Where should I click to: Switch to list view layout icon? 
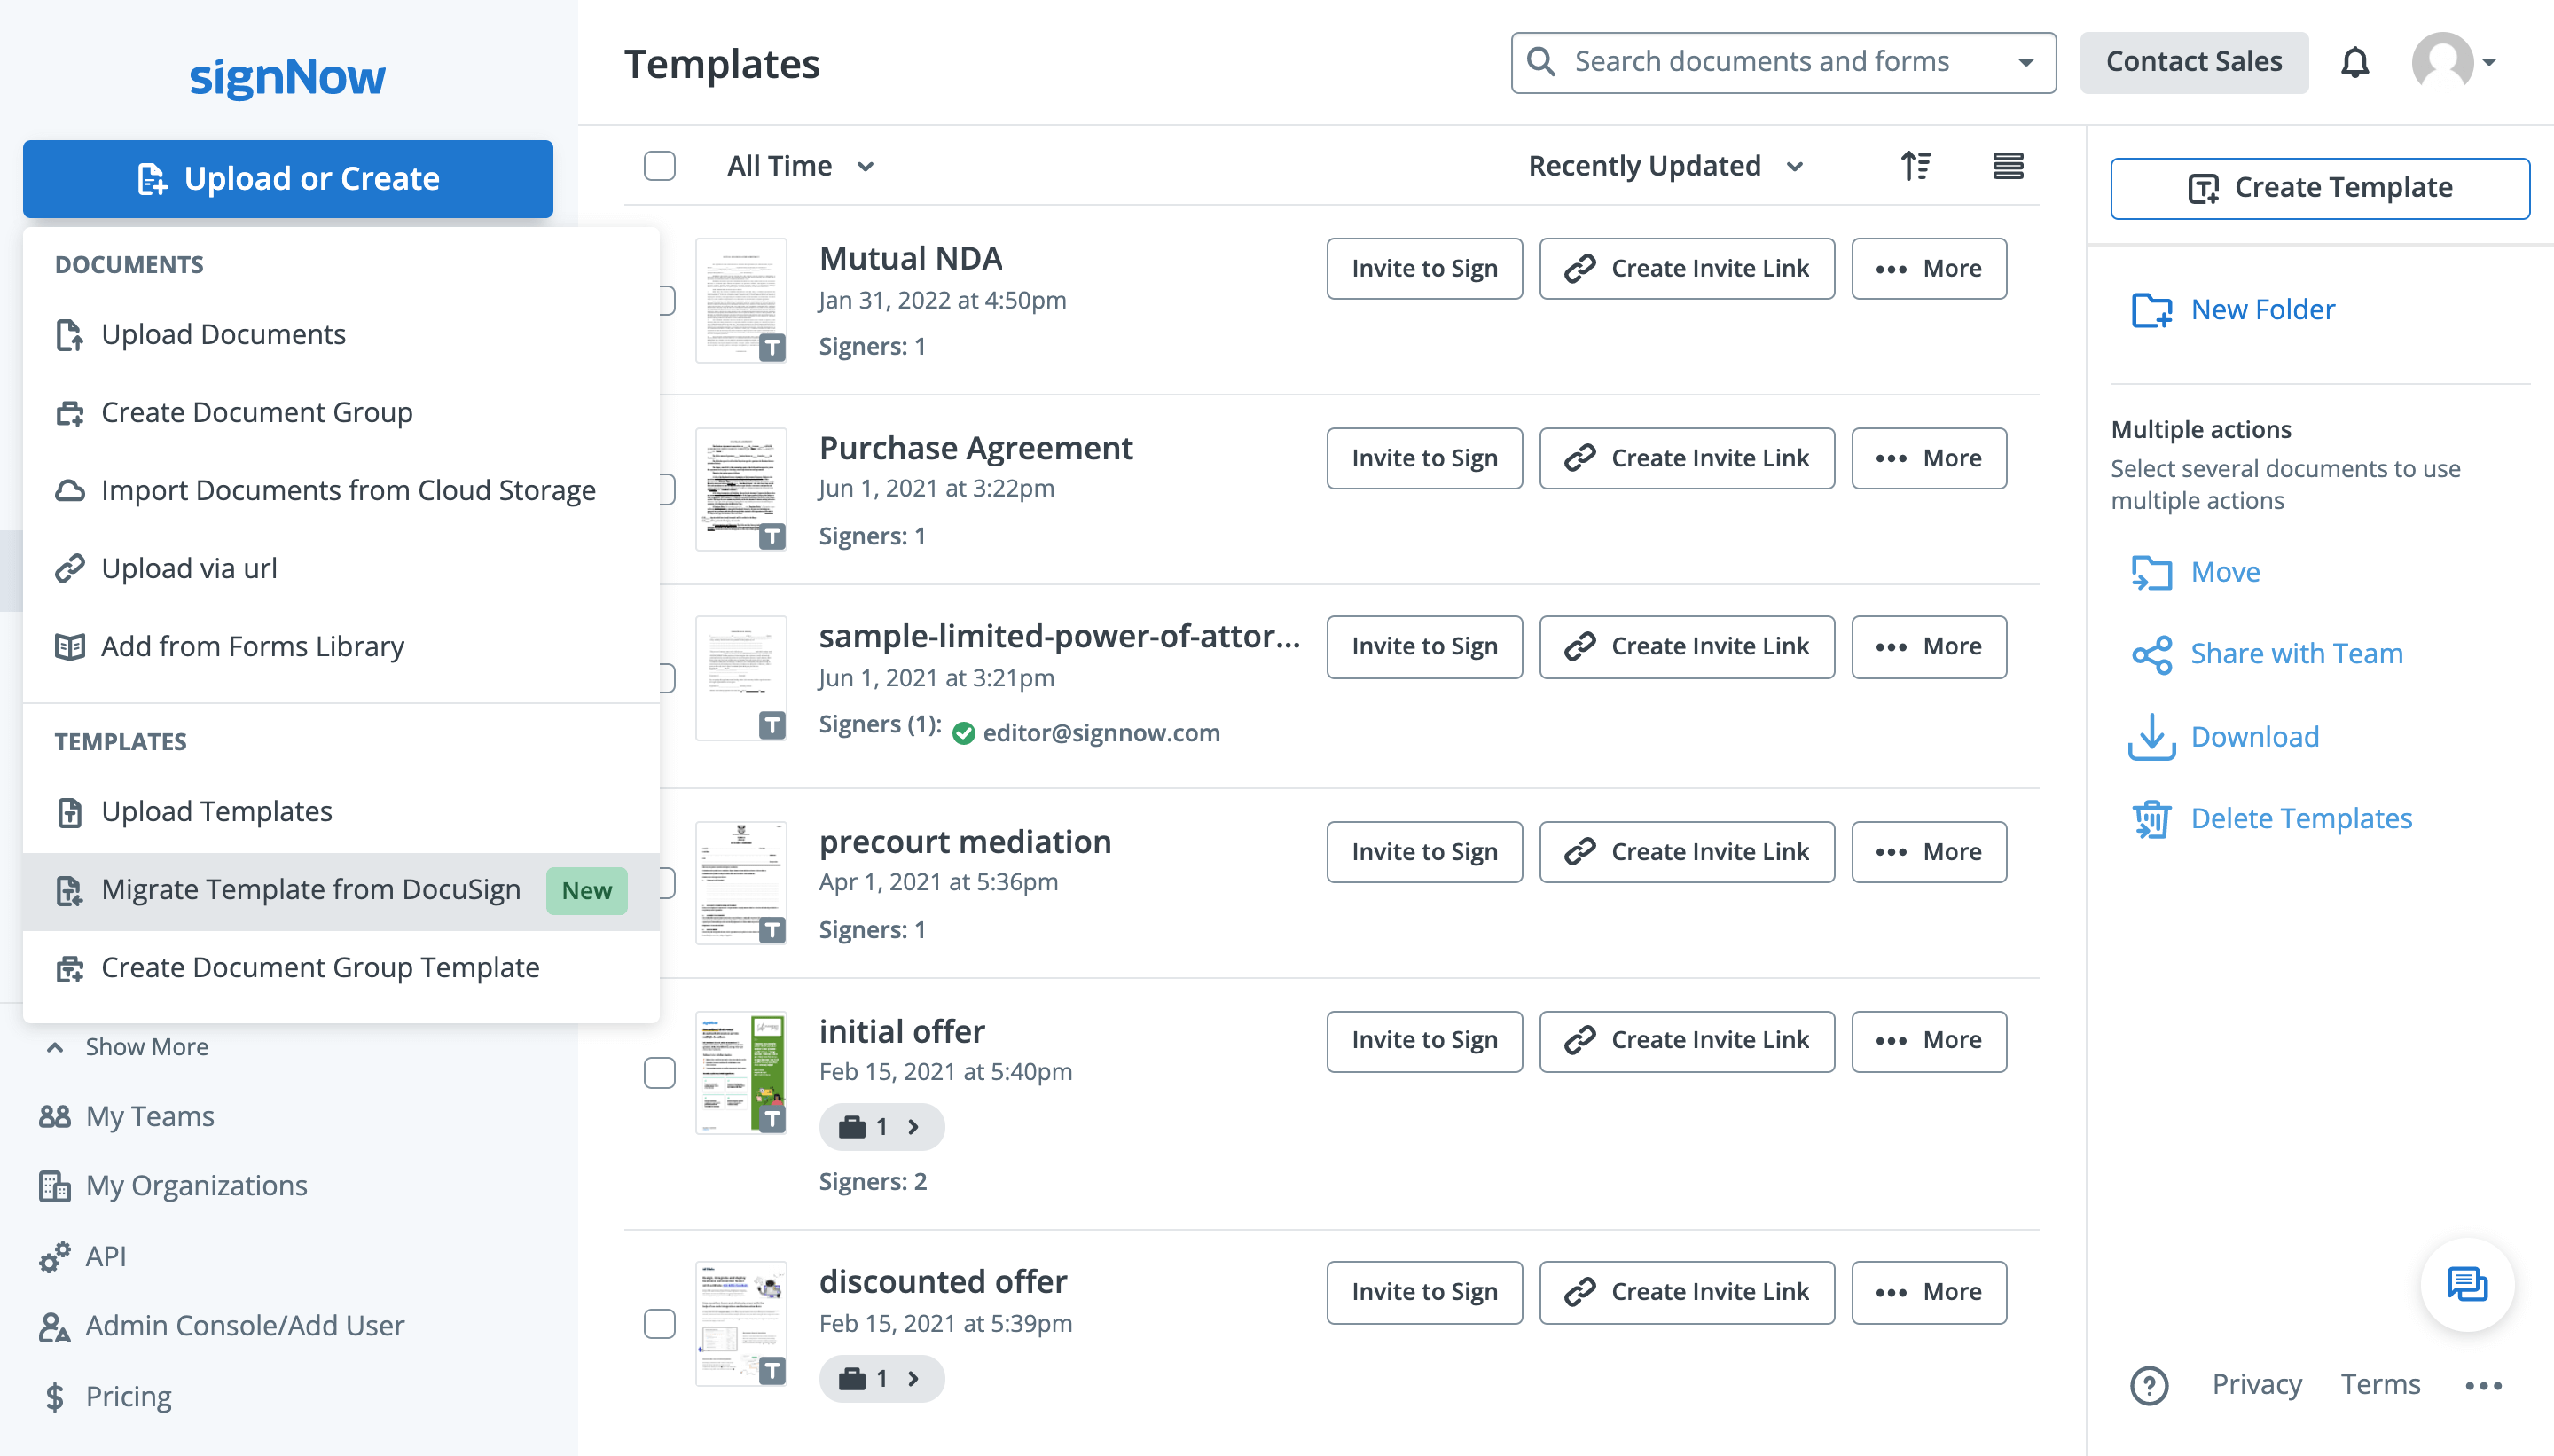tap(2007, 166)
